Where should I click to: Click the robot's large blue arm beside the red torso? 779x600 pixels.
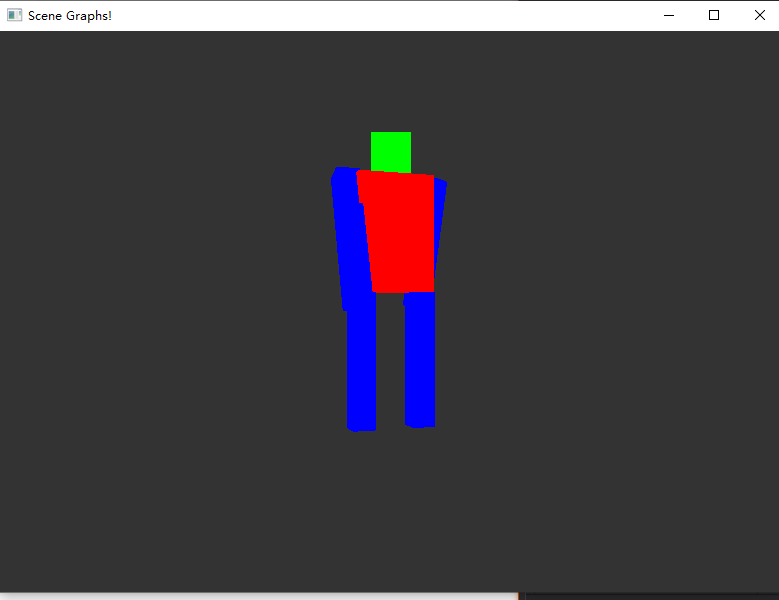[351, 238]
